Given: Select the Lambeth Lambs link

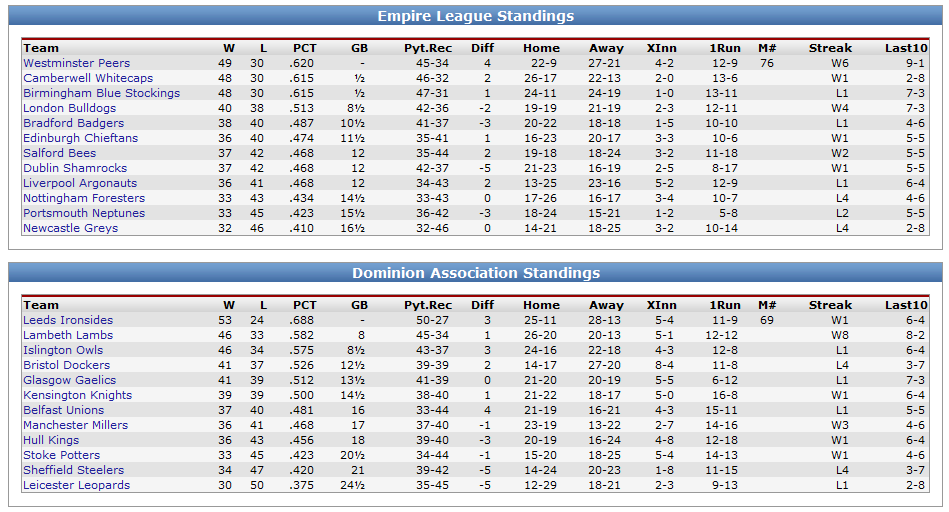Looking at the screenshot, I should (x=68, y=335).
